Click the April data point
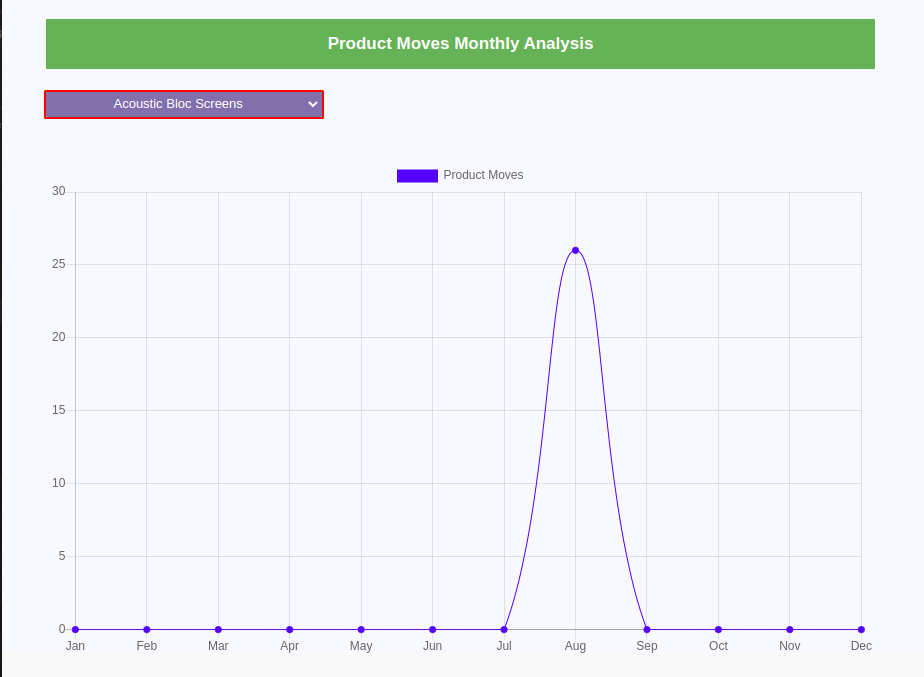The height and width of the screenshot is (677, 924). tap(290, 629)
